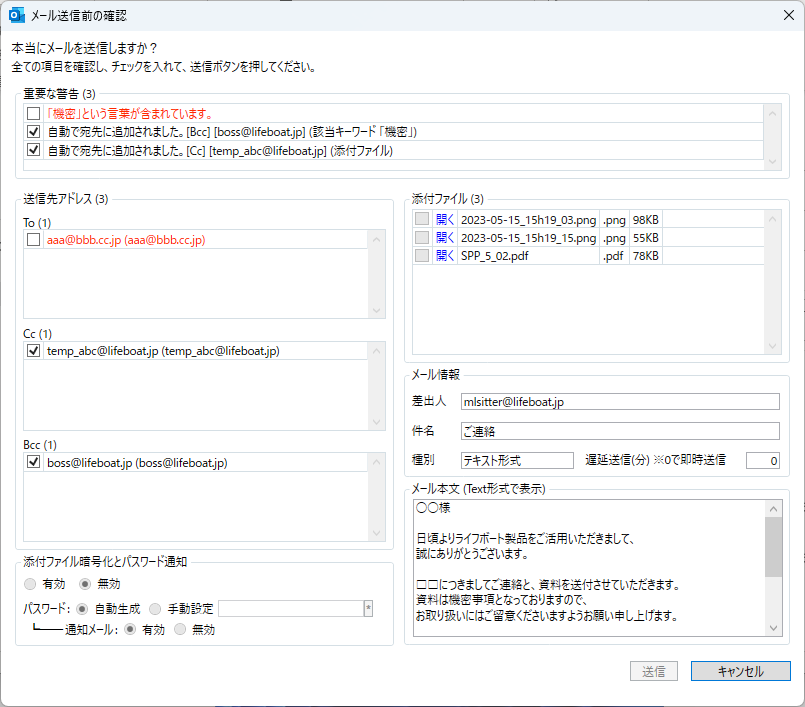805x707 pixels.
Task: Select 手動設定 manual password option
Action: point(155,608)
